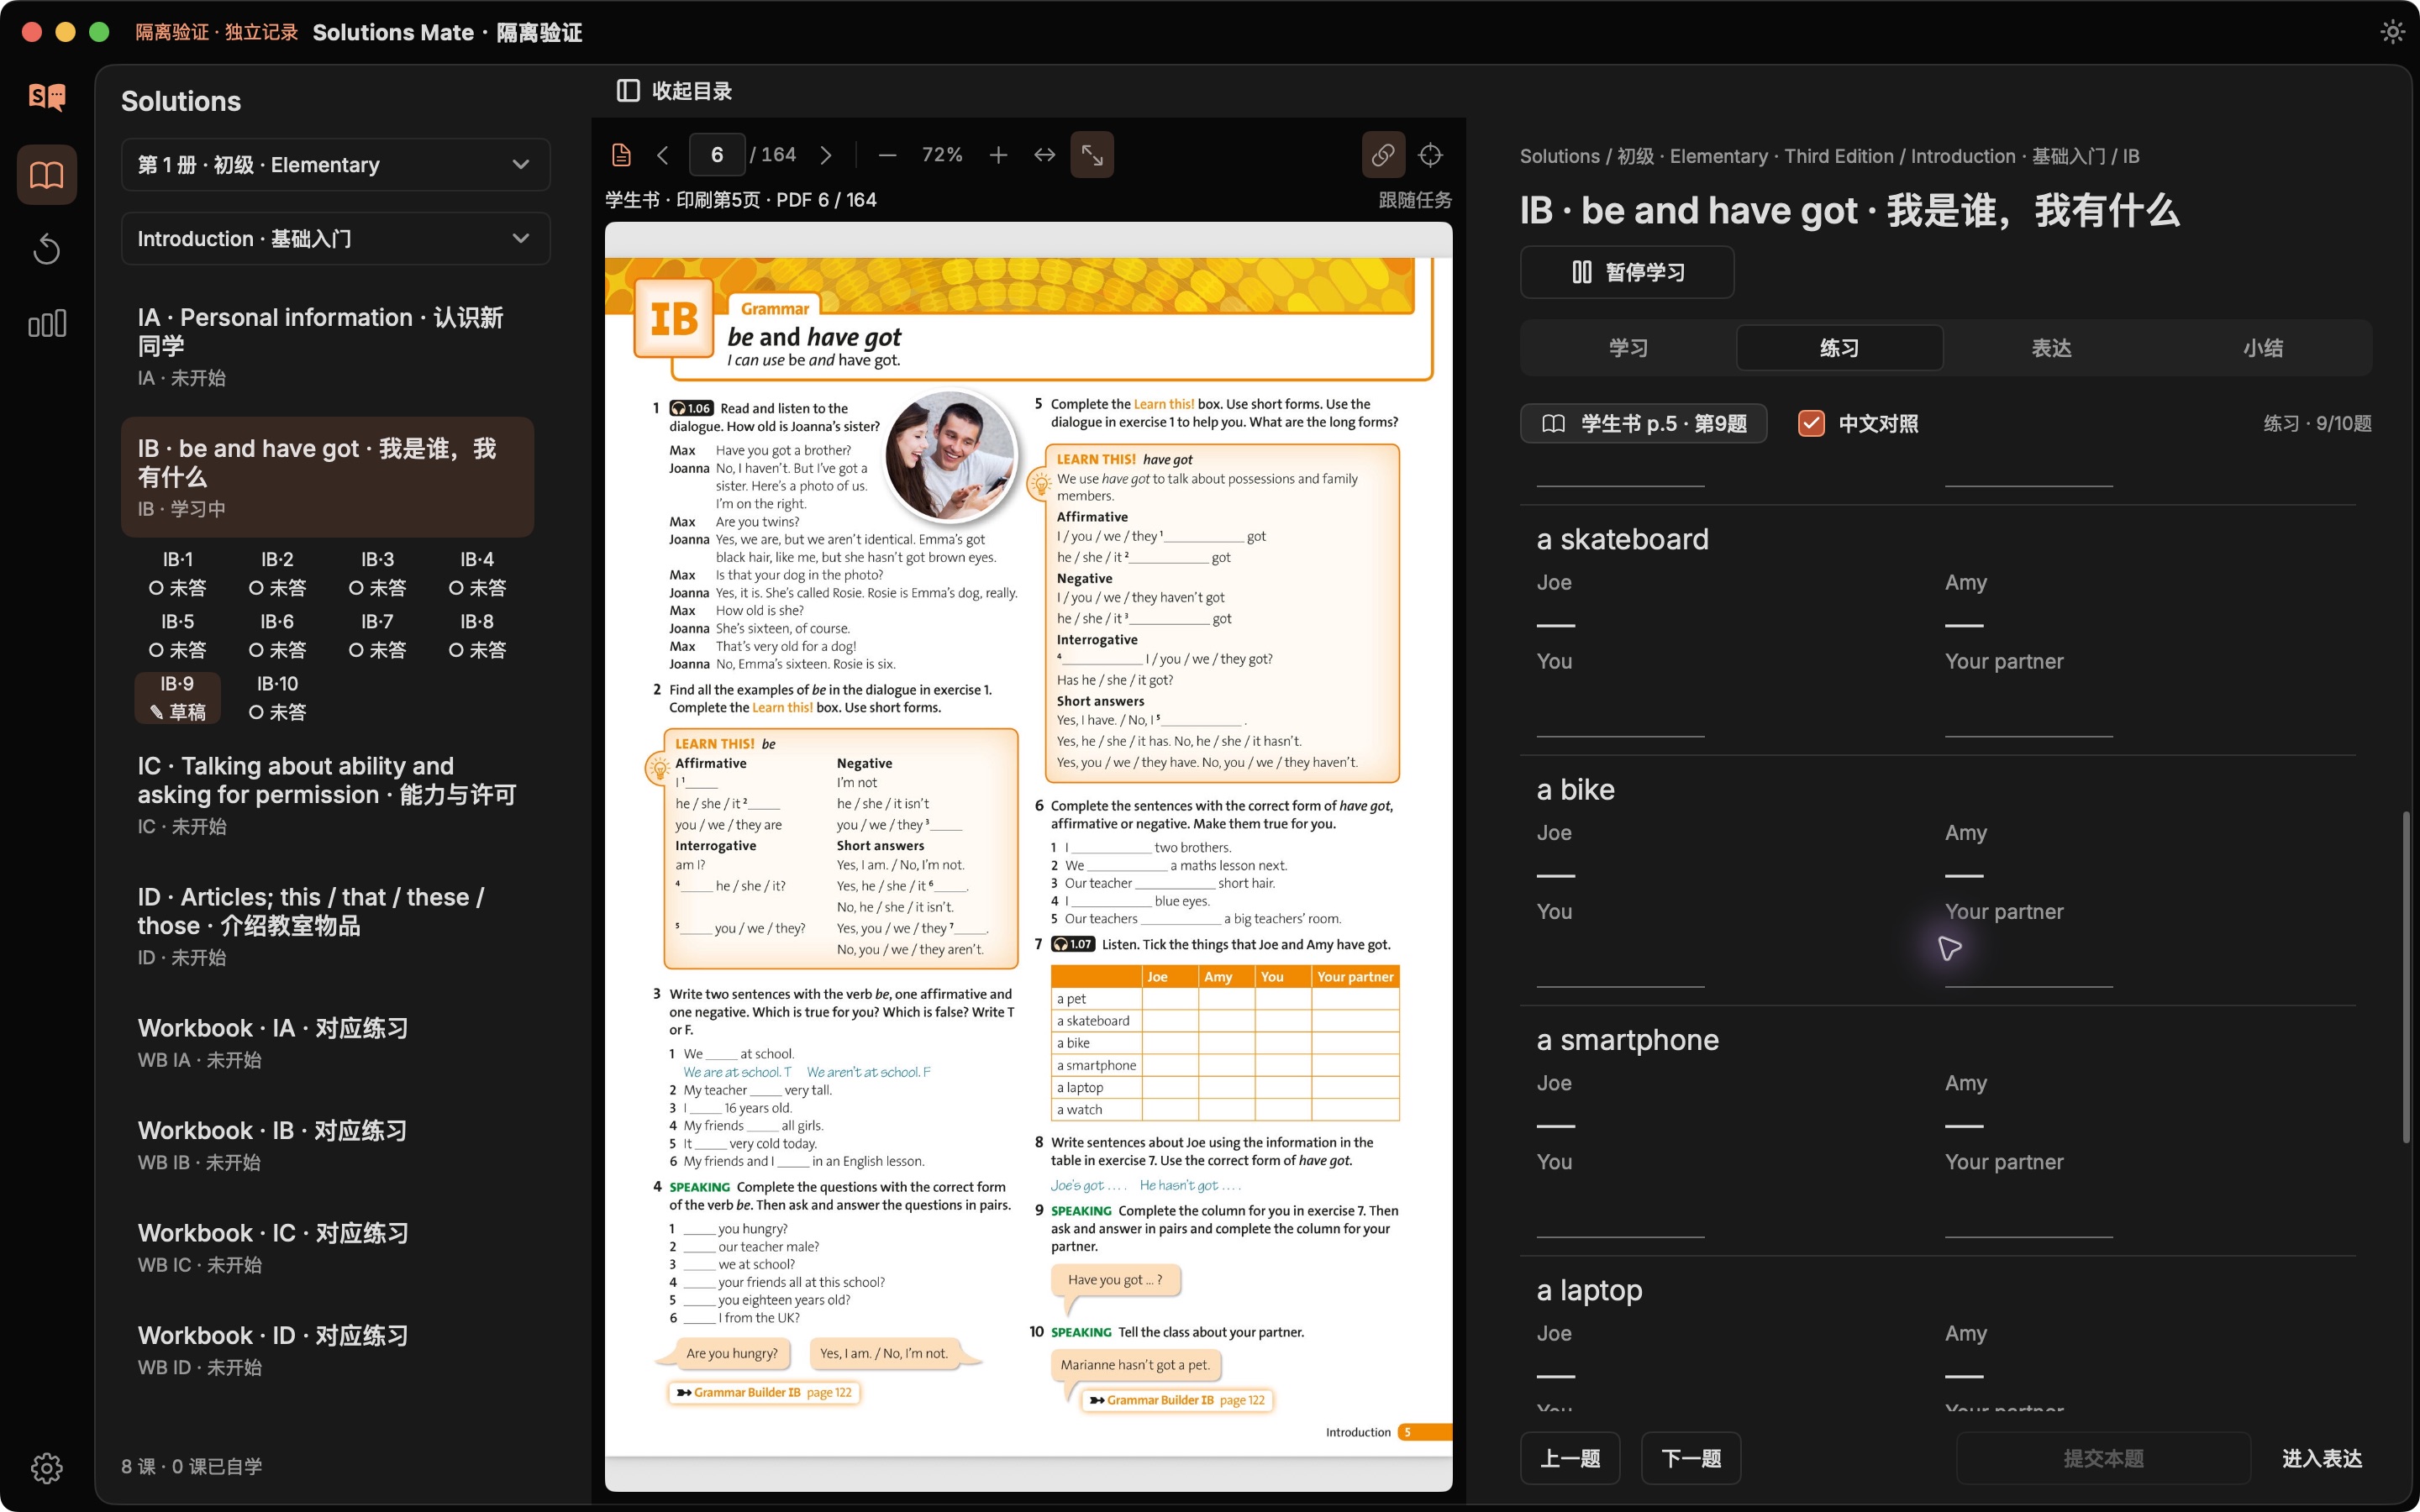Click the 72% zoom level value
2420x1512 pixels.
[942, 155]
